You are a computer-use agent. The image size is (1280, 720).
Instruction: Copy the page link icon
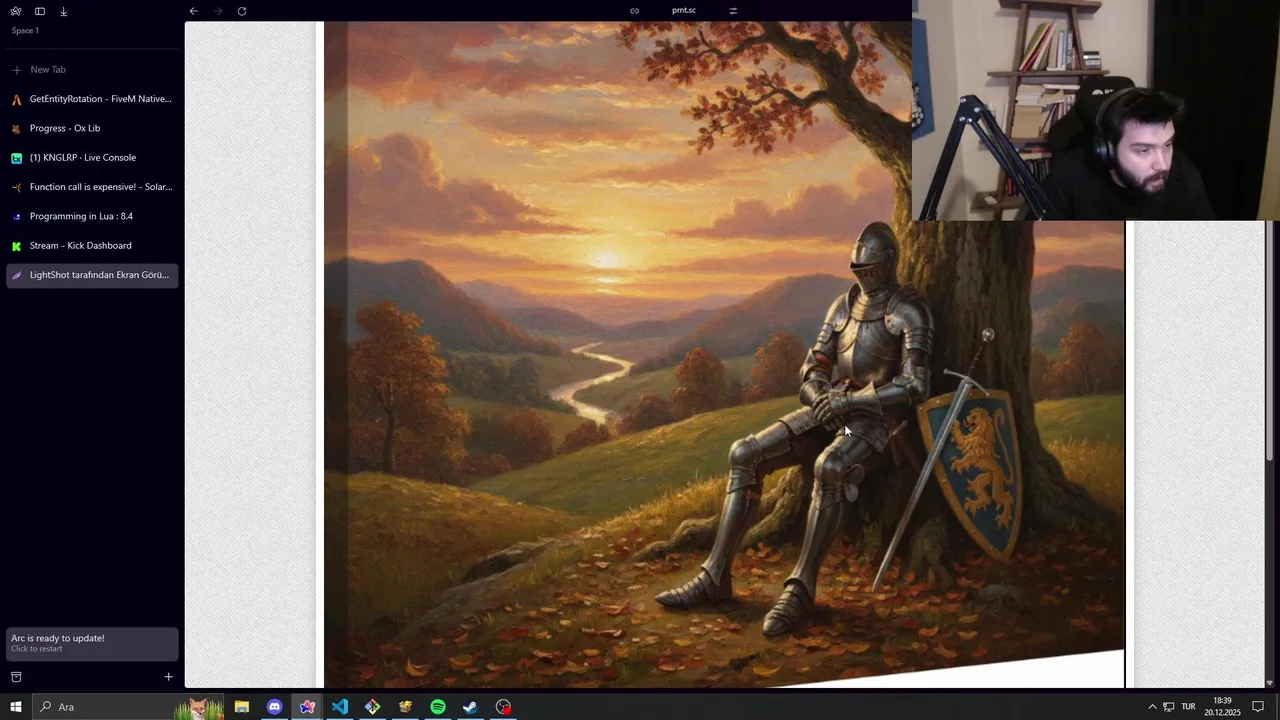pos(634,11)
